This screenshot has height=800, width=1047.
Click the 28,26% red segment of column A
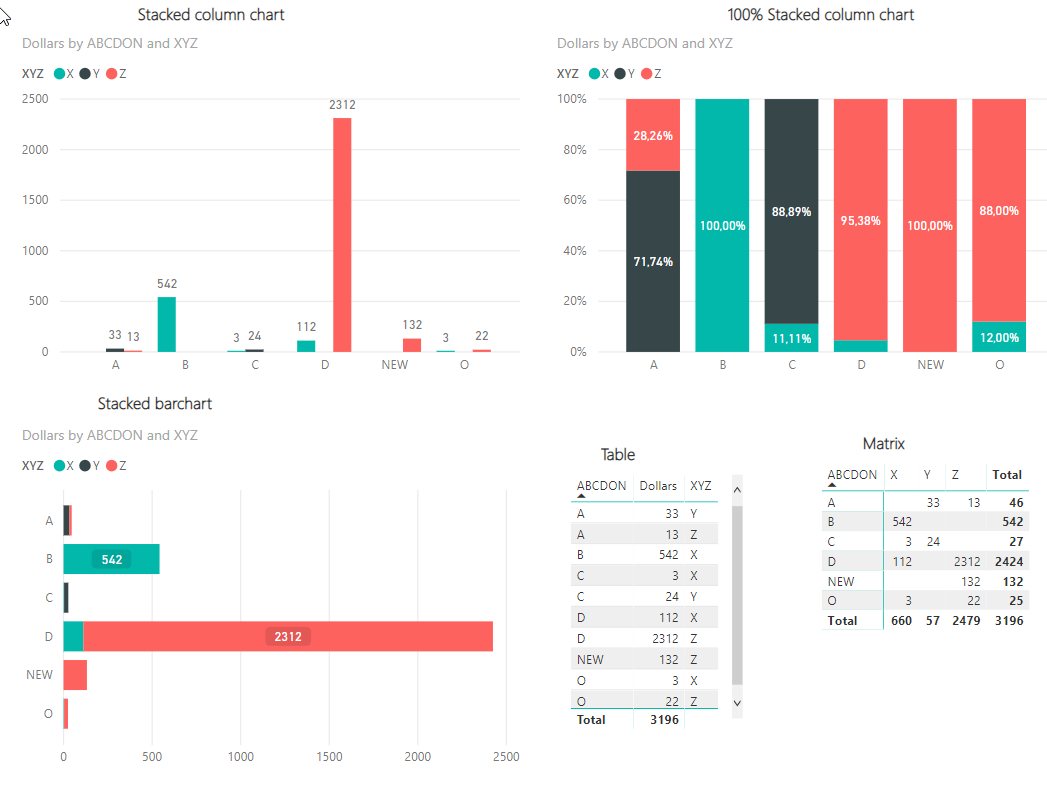coord(653,135)
